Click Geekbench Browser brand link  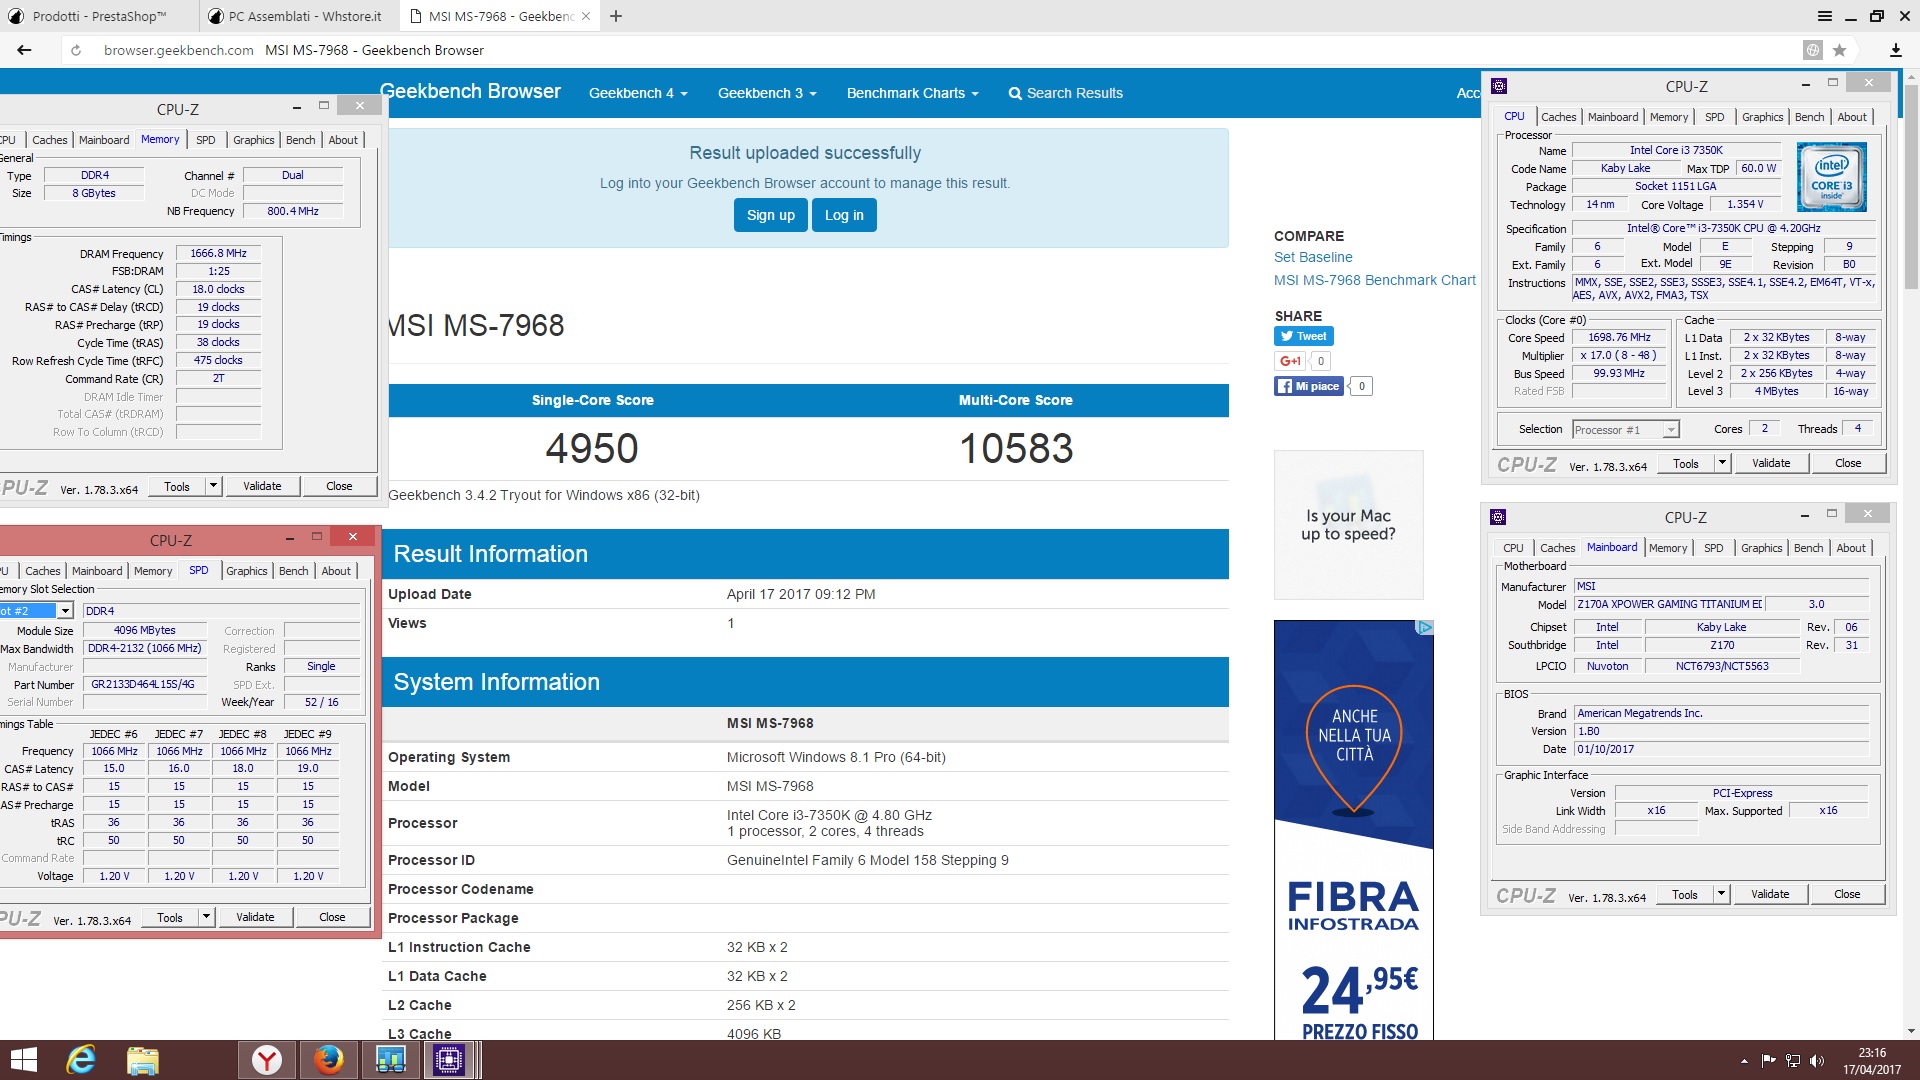(x=470, y=91)
